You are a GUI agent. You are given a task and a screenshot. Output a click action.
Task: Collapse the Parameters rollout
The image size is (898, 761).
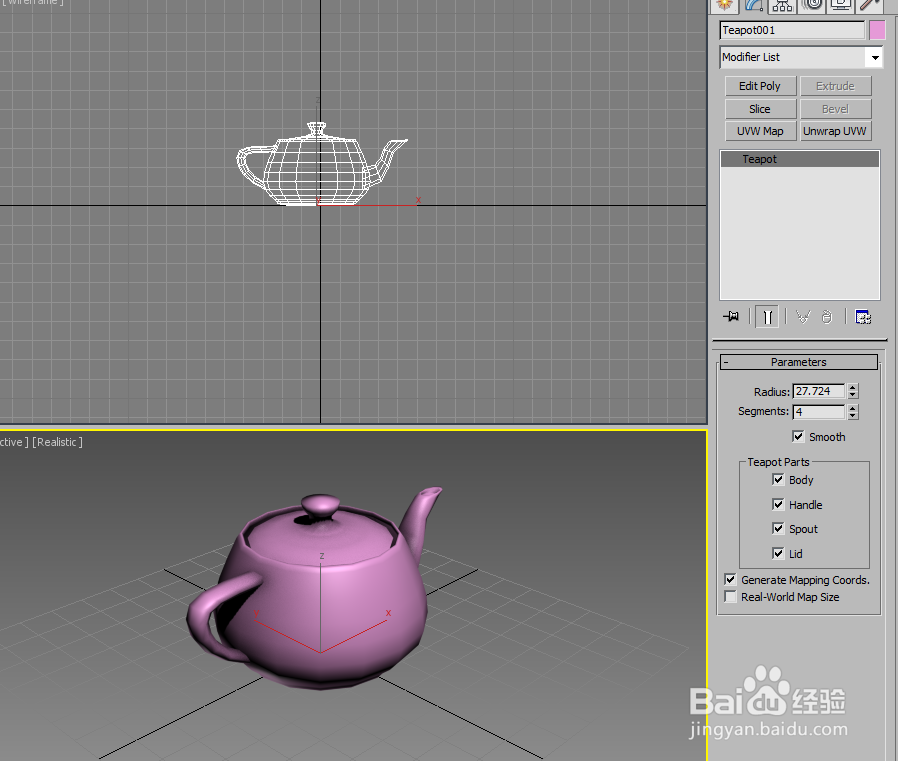tap(798, 362)
